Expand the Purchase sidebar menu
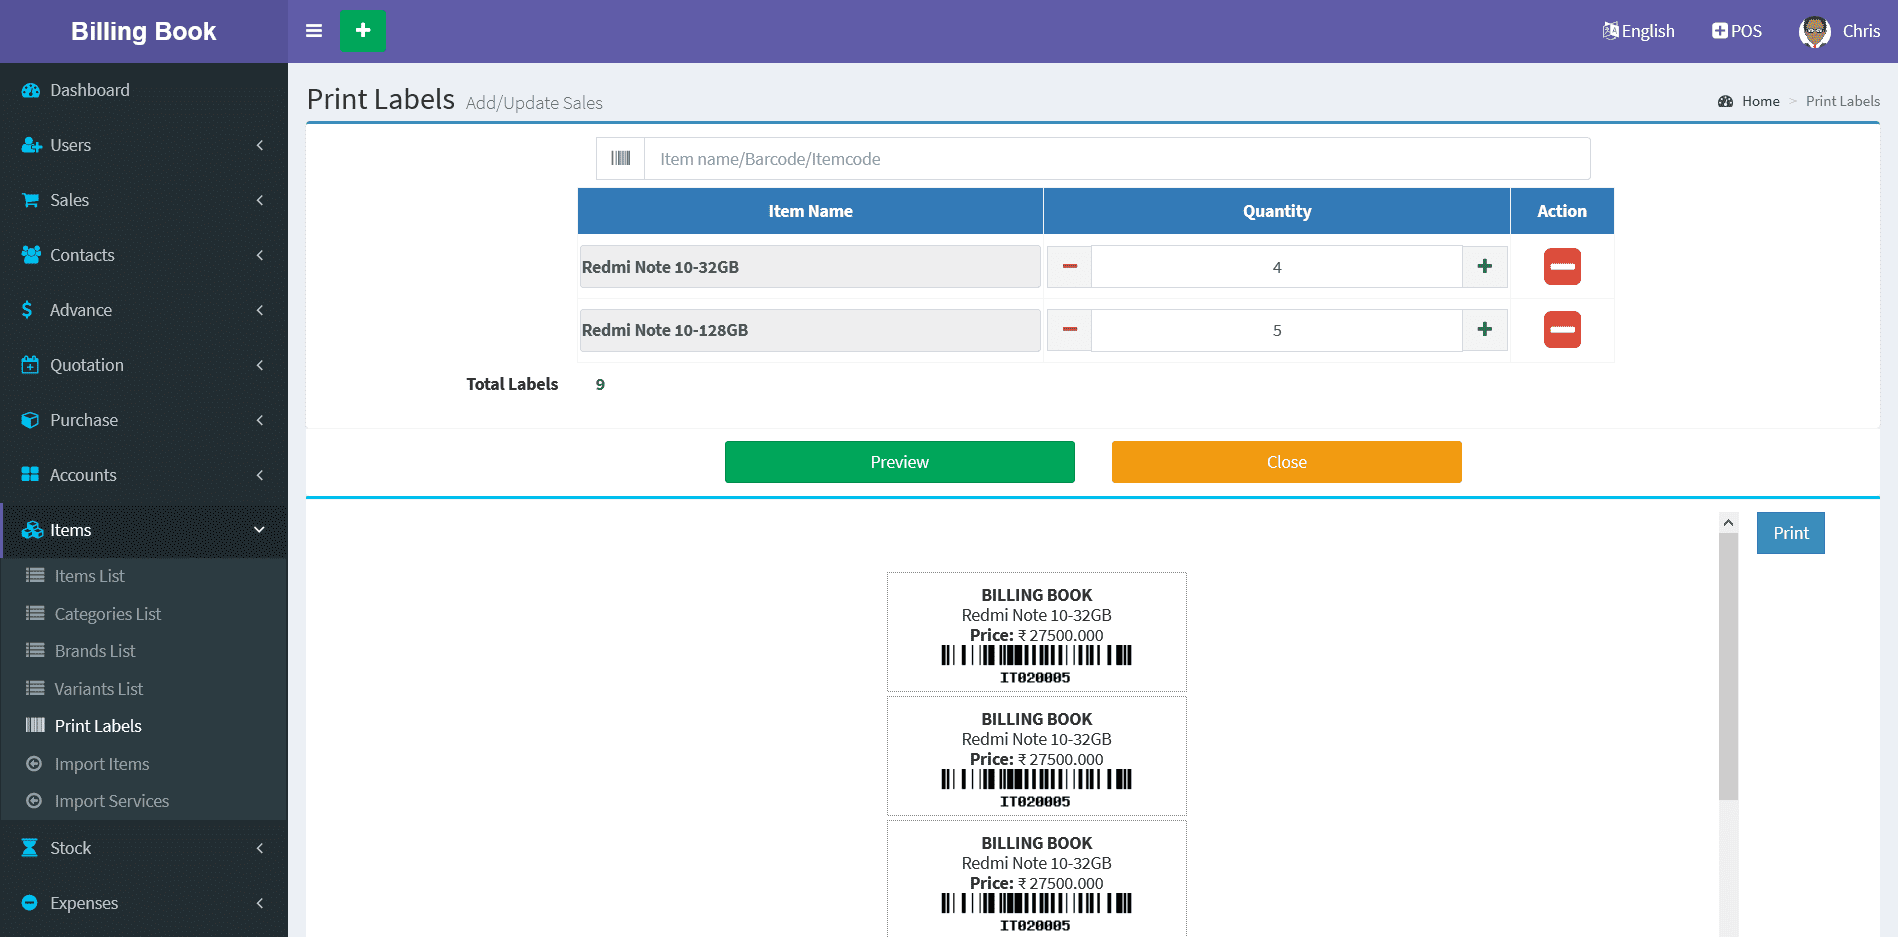The width and height of the screenshot is (1898, 937). (x=84, y=420)
